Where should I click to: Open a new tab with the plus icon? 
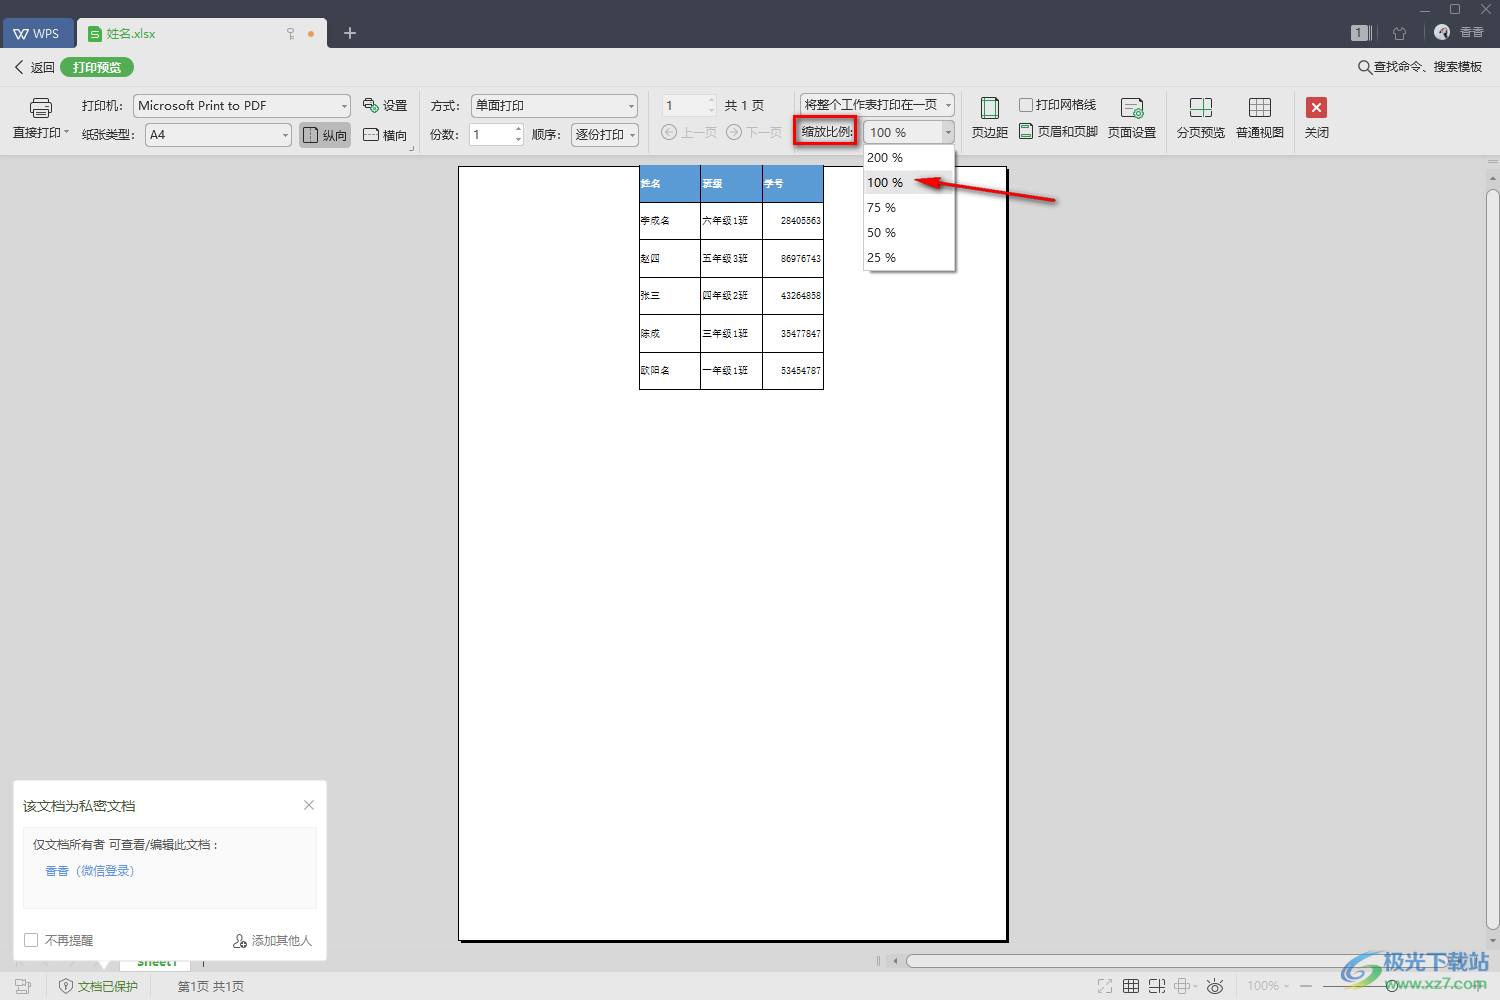click(350, 33)
